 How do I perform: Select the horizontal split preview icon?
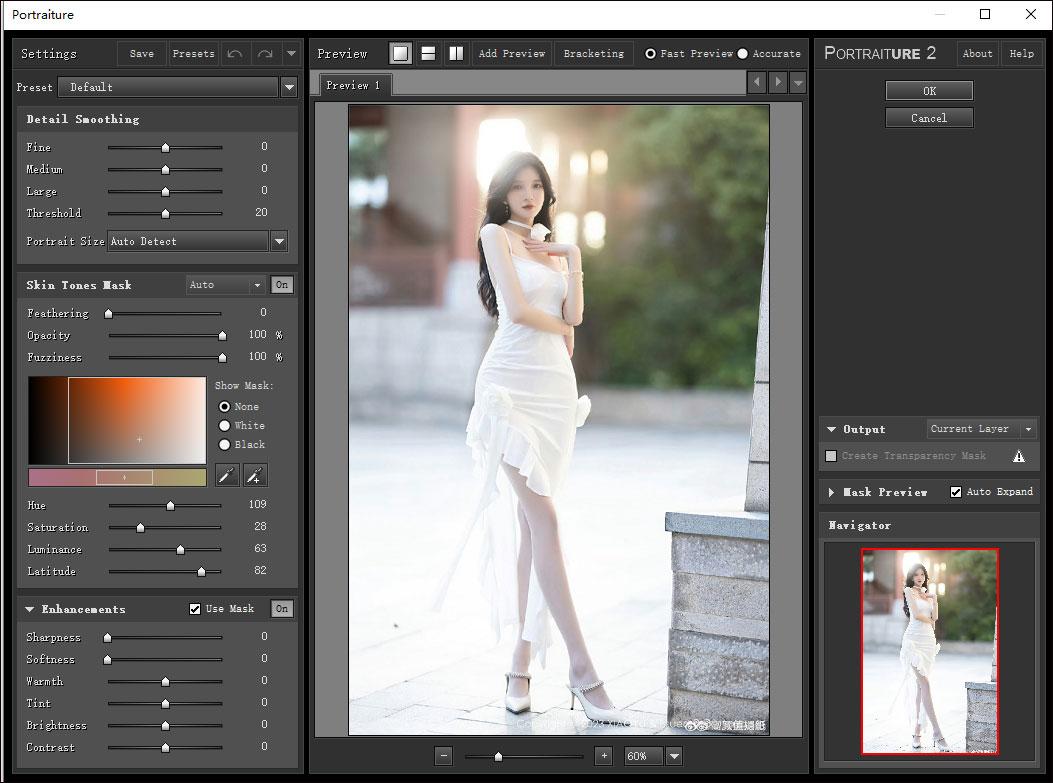click(x=427, y=53)
